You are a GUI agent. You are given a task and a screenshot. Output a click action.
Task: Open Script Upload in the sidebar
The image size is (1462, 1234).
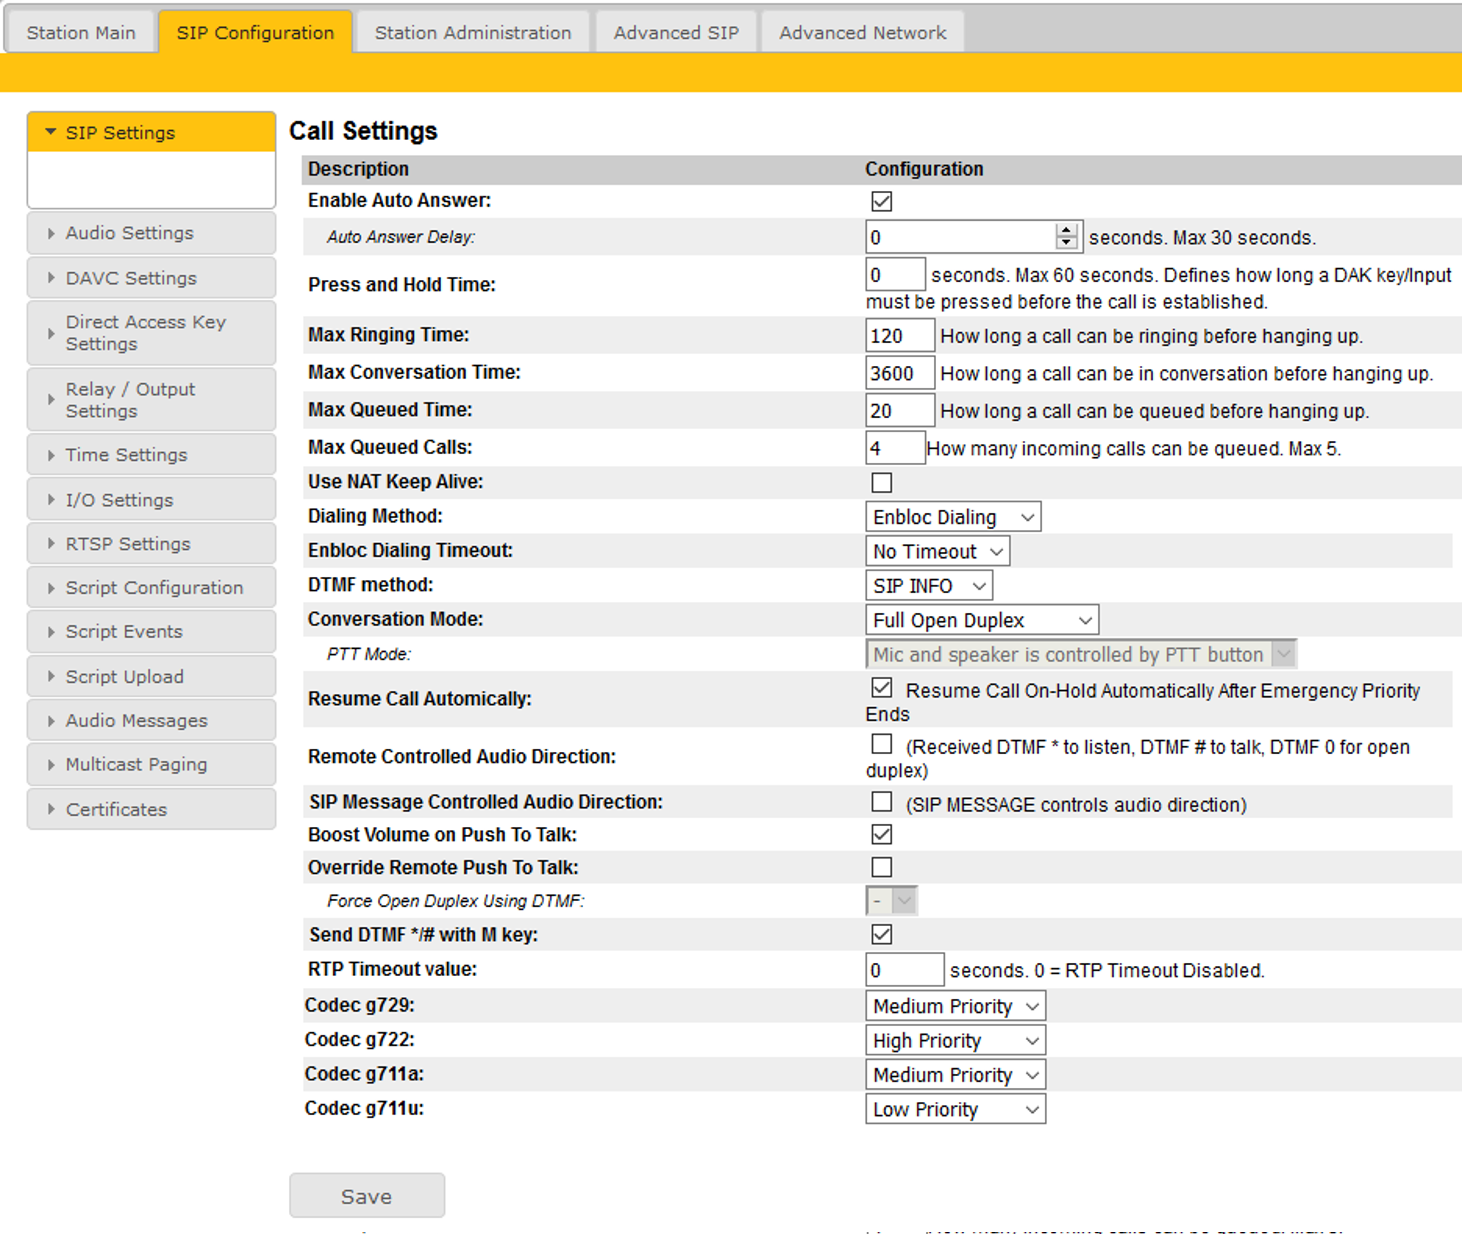151,676
